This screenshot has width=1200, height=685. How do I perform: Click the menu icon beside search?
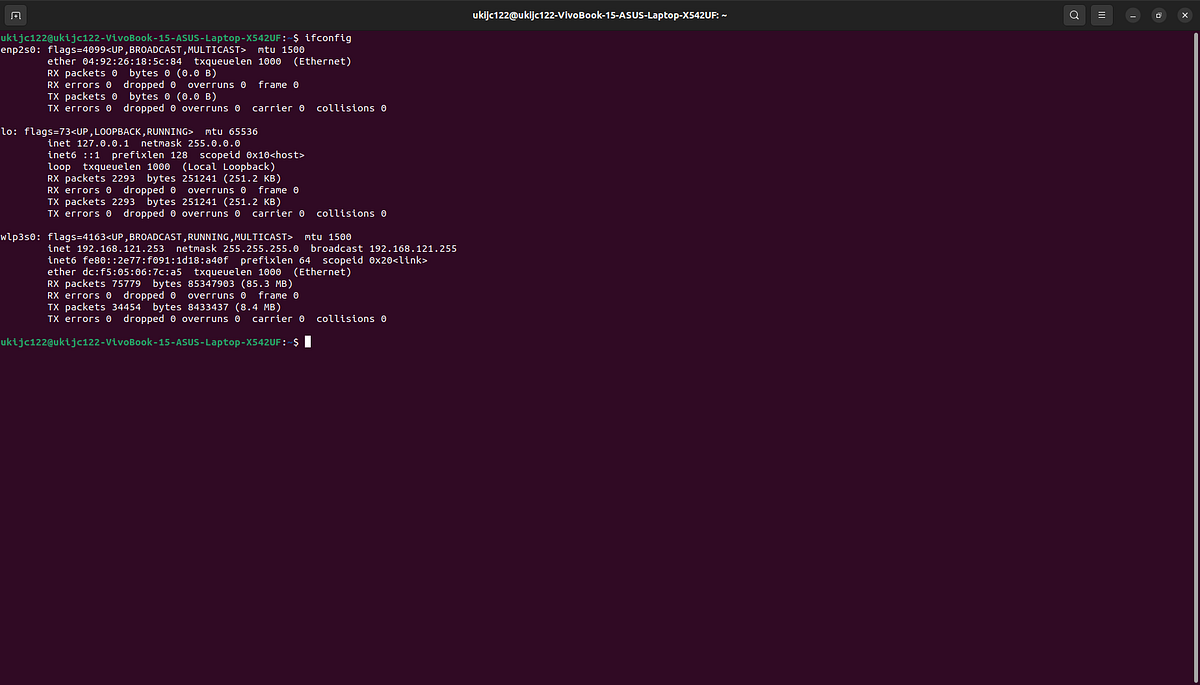[1104, 15]
